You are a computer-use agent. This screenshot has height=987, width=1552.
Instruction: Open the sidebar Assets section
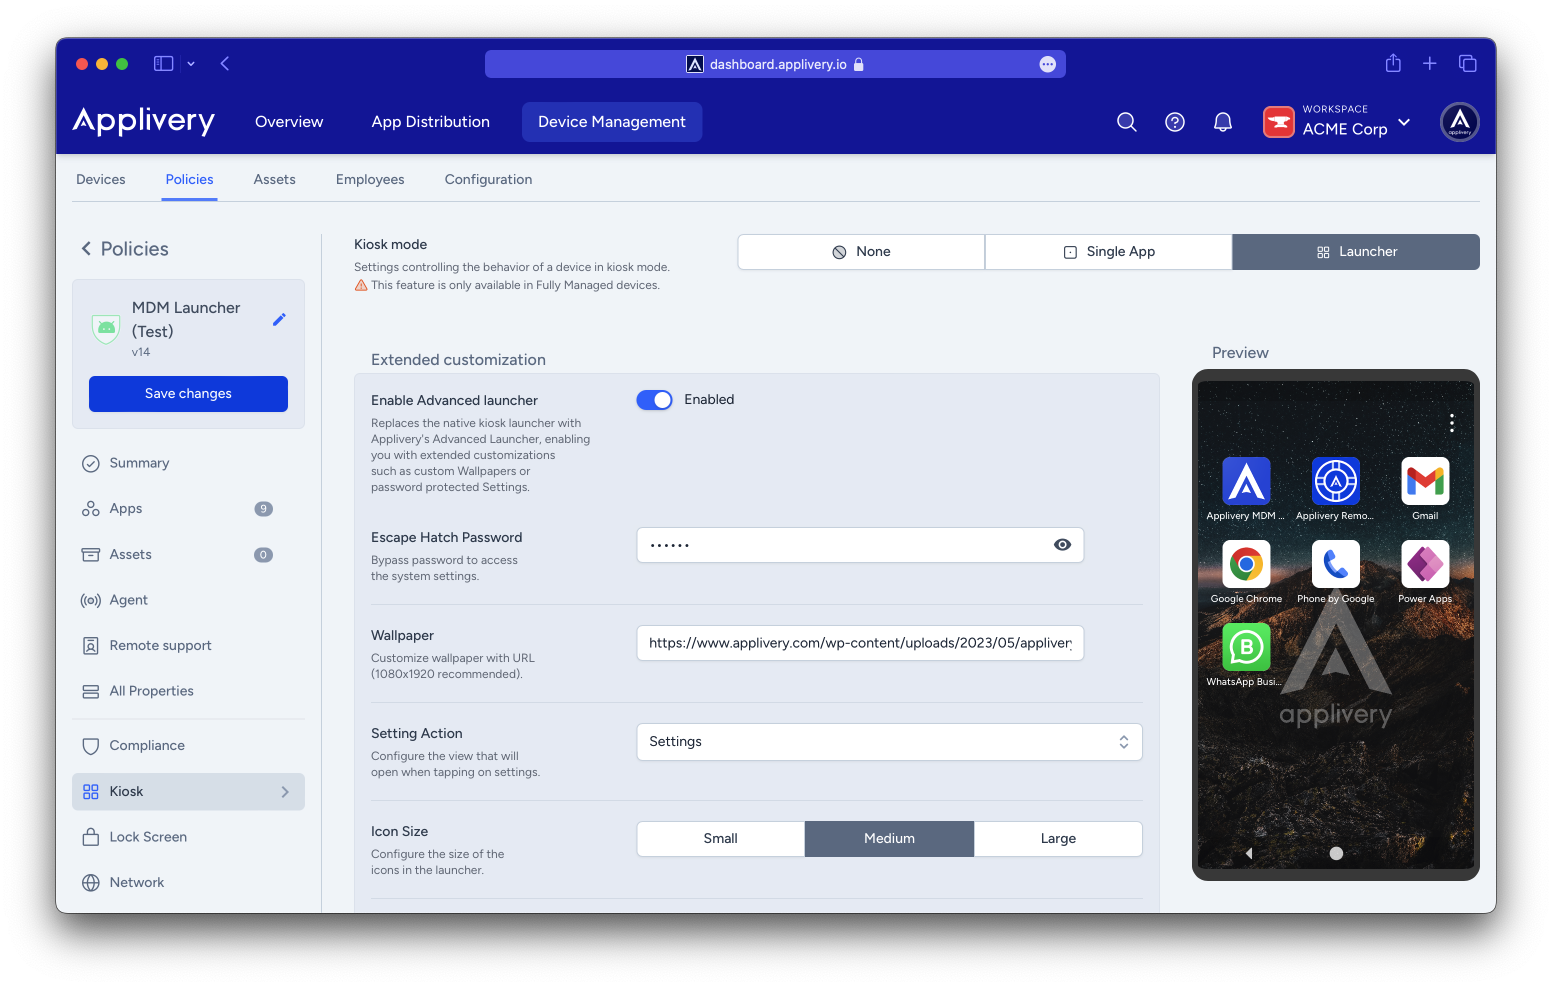click(x=188, y=555)
